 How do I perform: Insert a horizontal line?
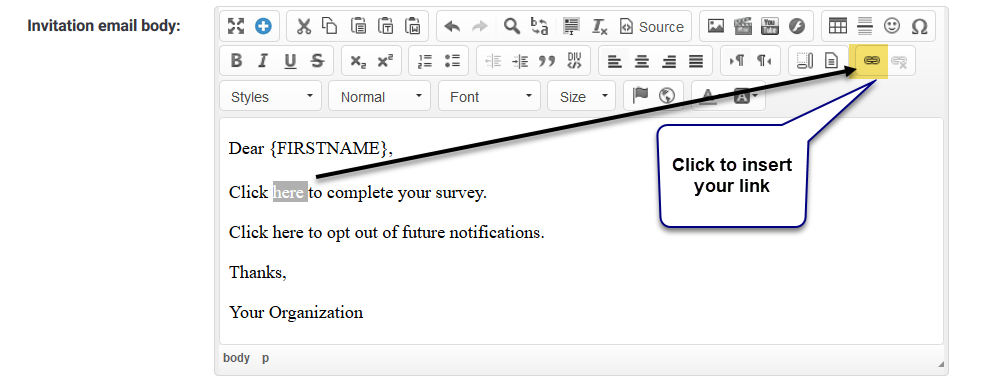[x=865, y=26]
